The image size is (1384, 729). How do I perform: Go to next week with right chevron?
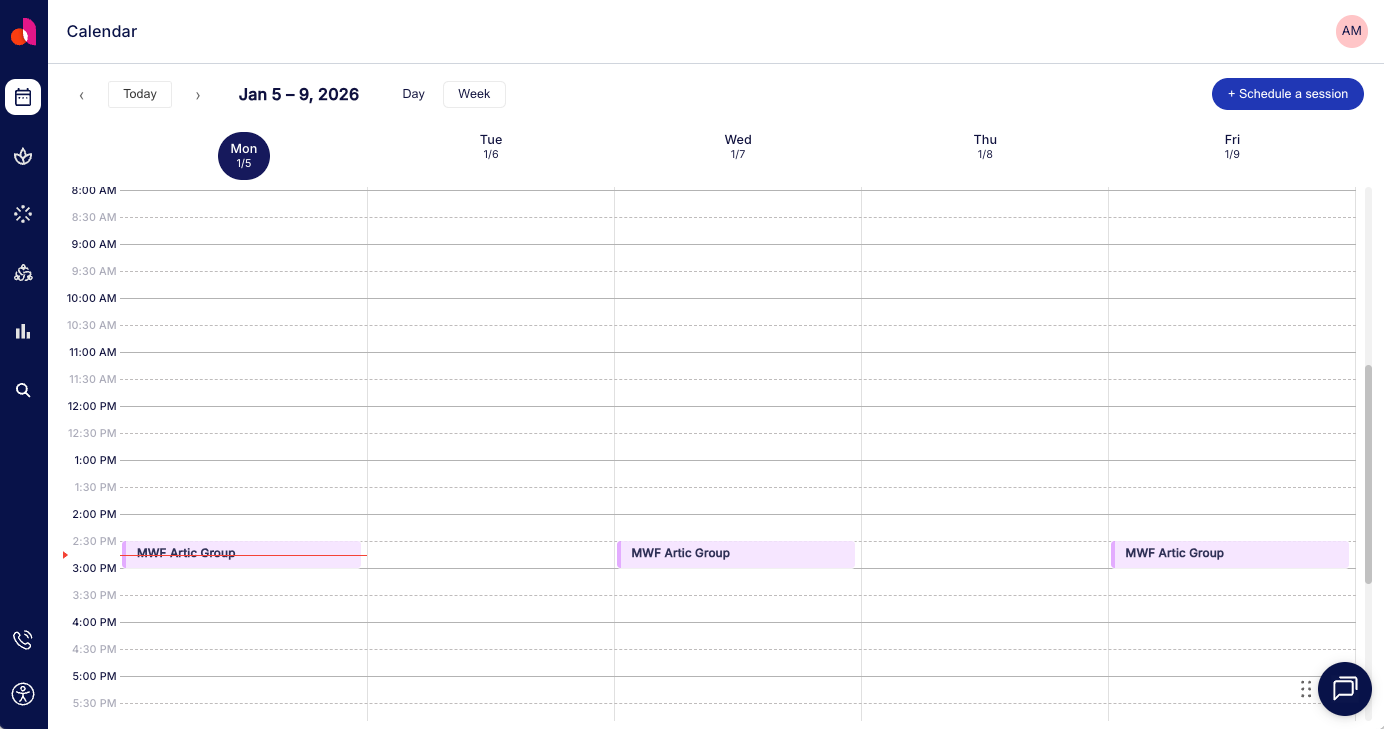pyautogui.click(x=198, y=95)
